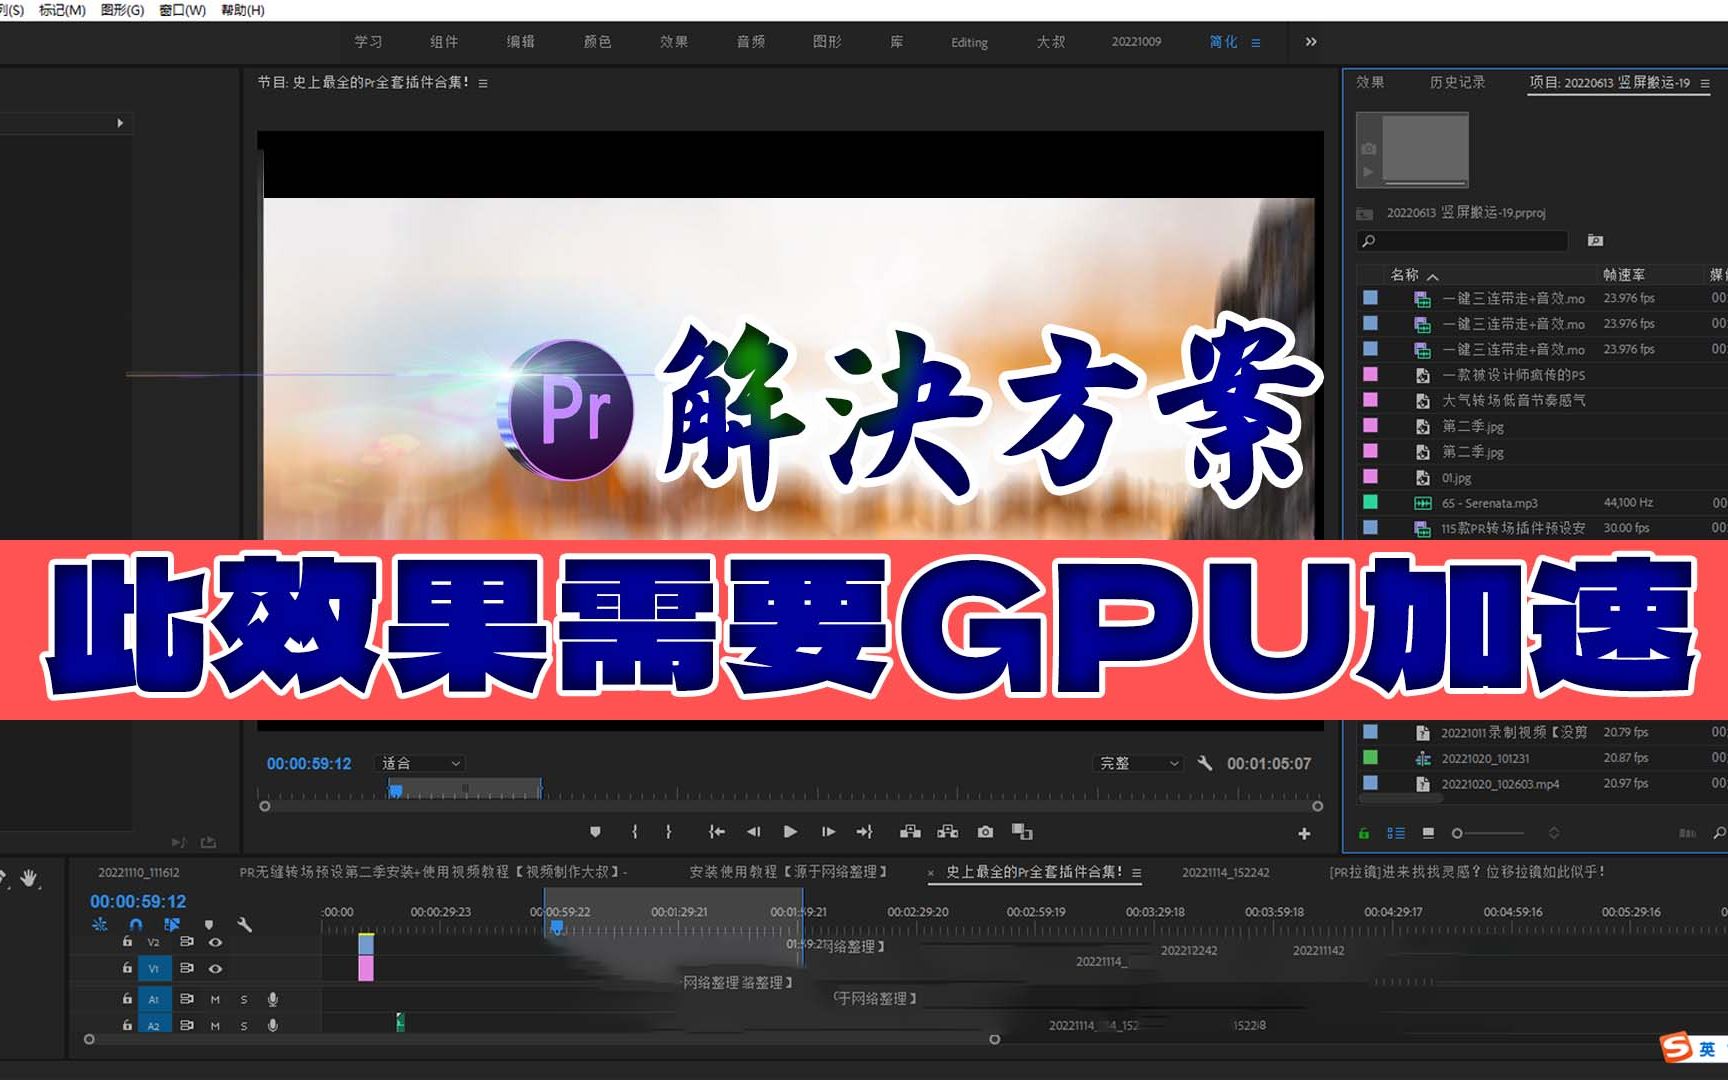Expand the workspace overflow chevrons
Image resolution: width=1728 pixels, height=1080 pixels.
1311,42
